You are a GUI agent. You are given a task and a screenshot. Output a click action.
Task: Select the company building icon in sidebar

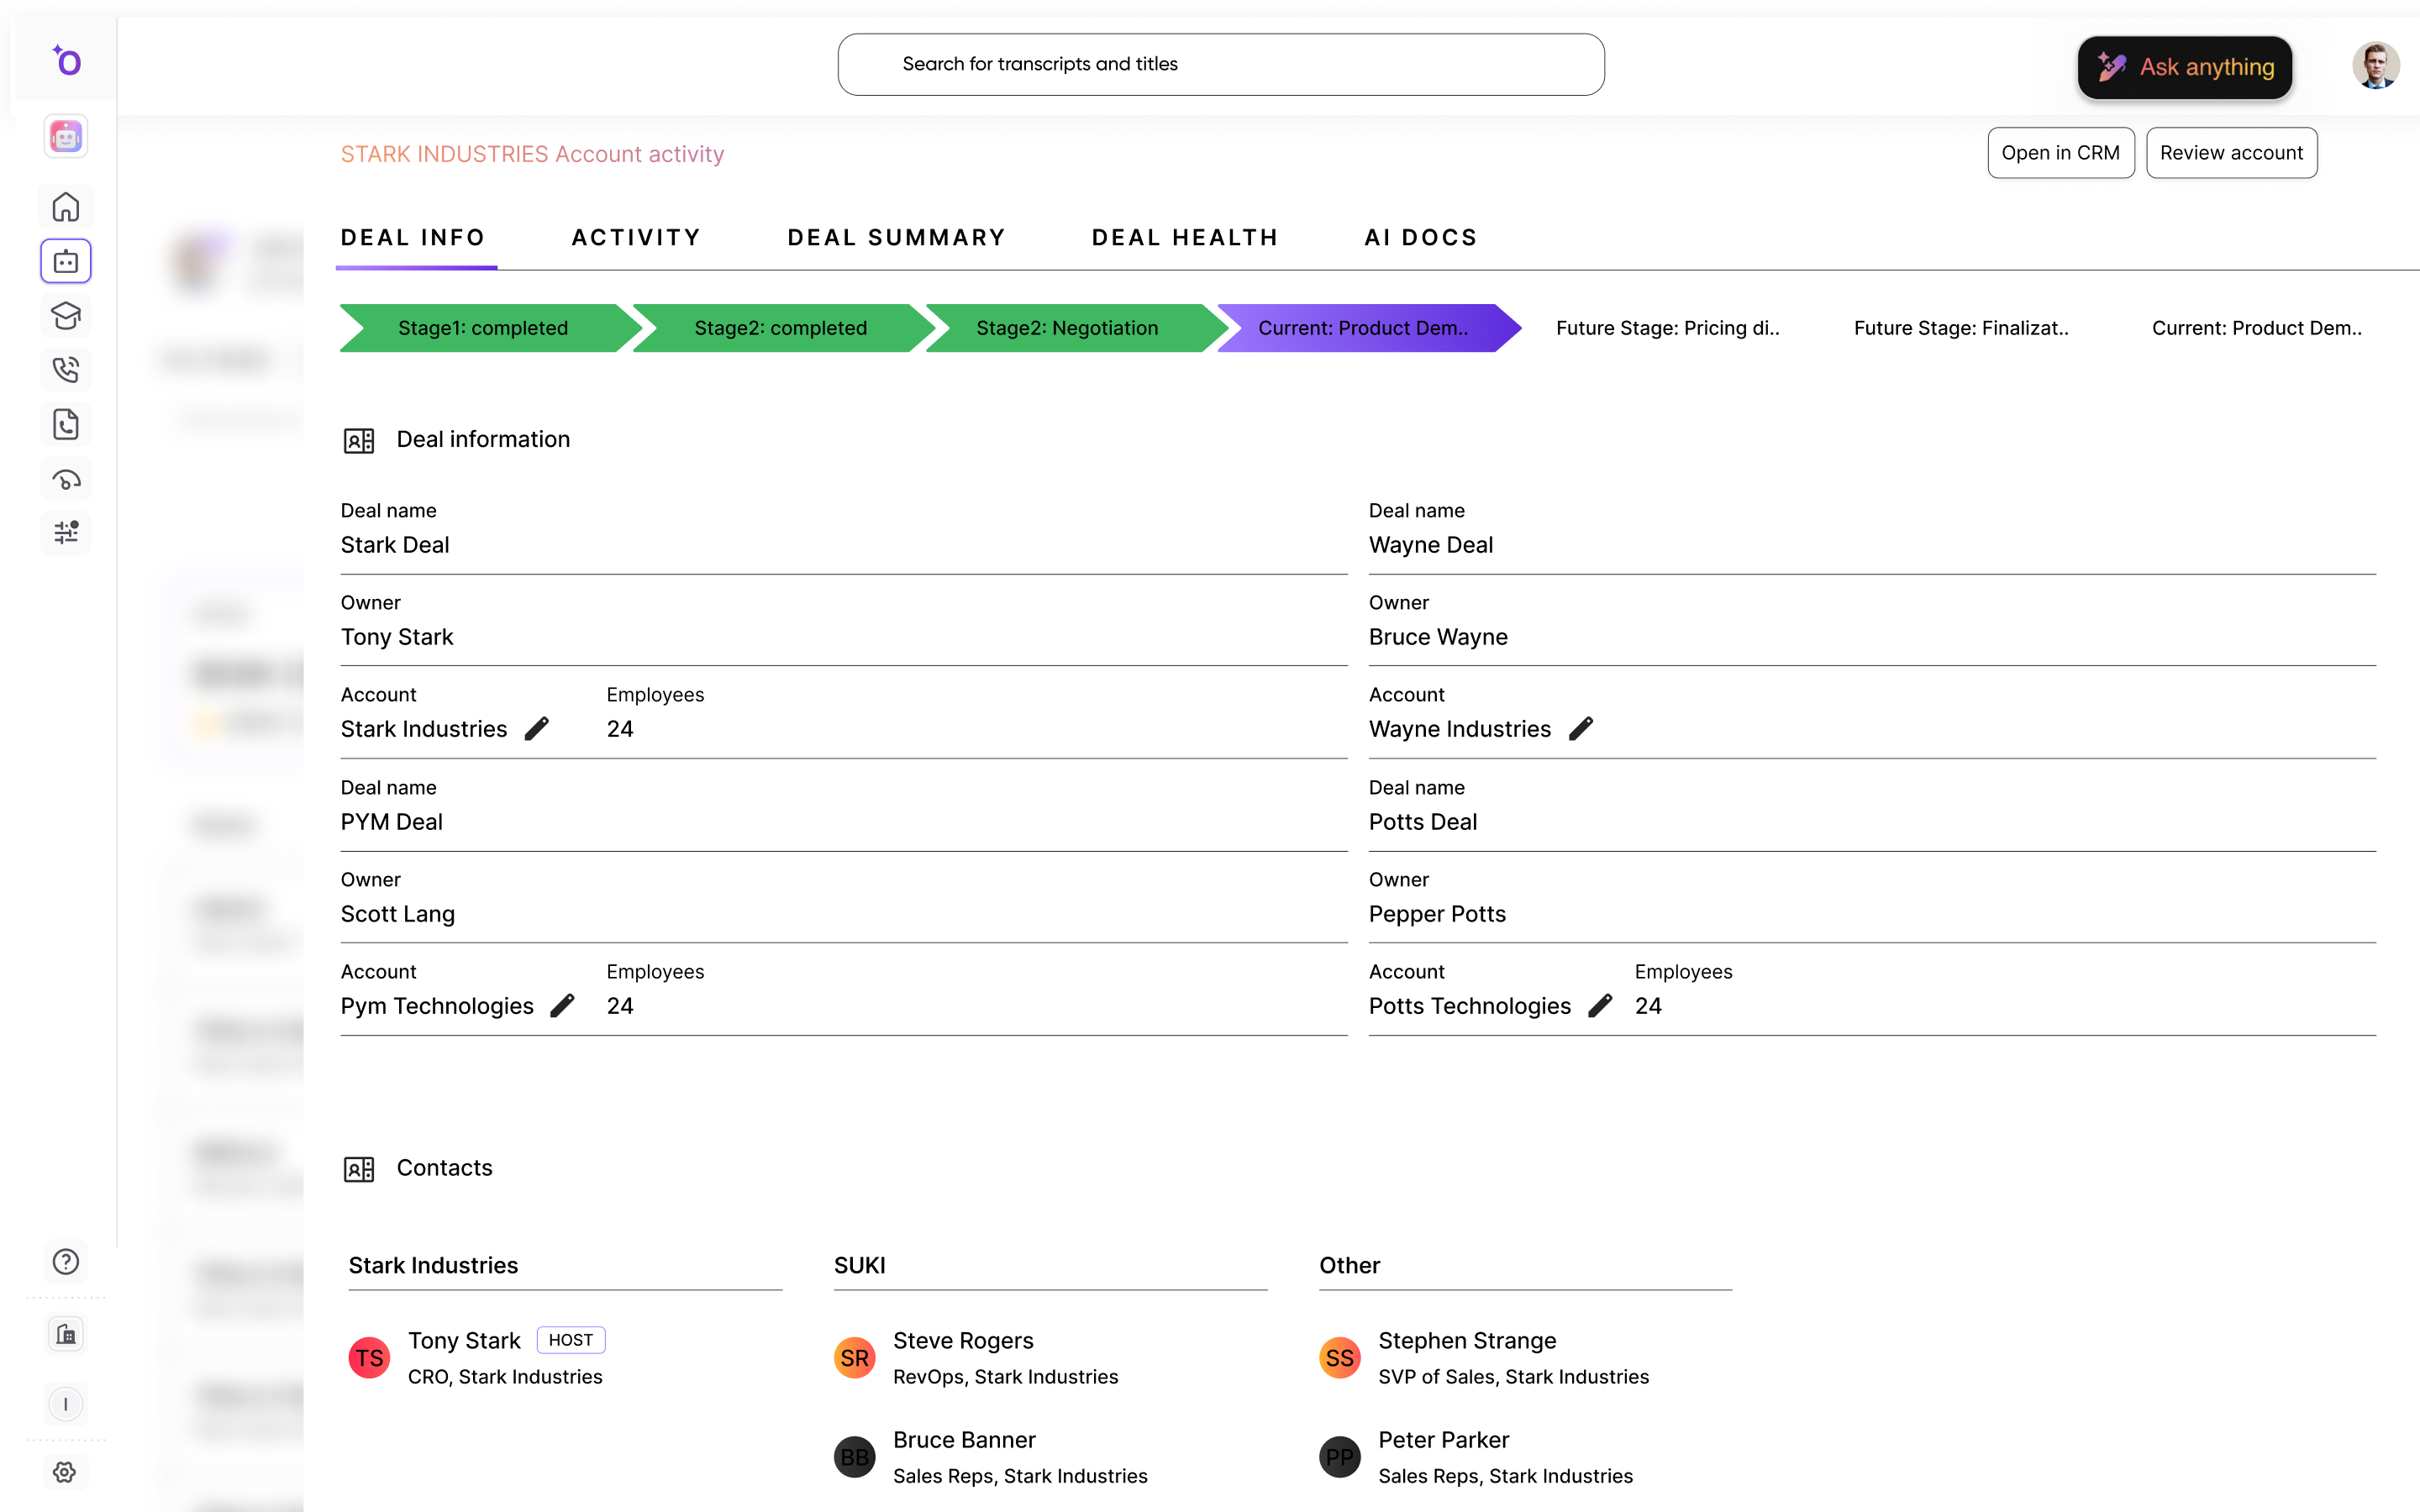65,1333
